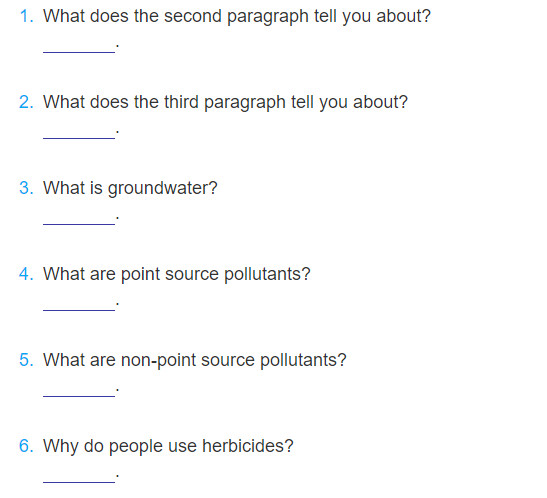Image resolution: width=547 pixels, height=498 pixels.
Task: Click the blue number 2 label
Action: click(27, 102)
